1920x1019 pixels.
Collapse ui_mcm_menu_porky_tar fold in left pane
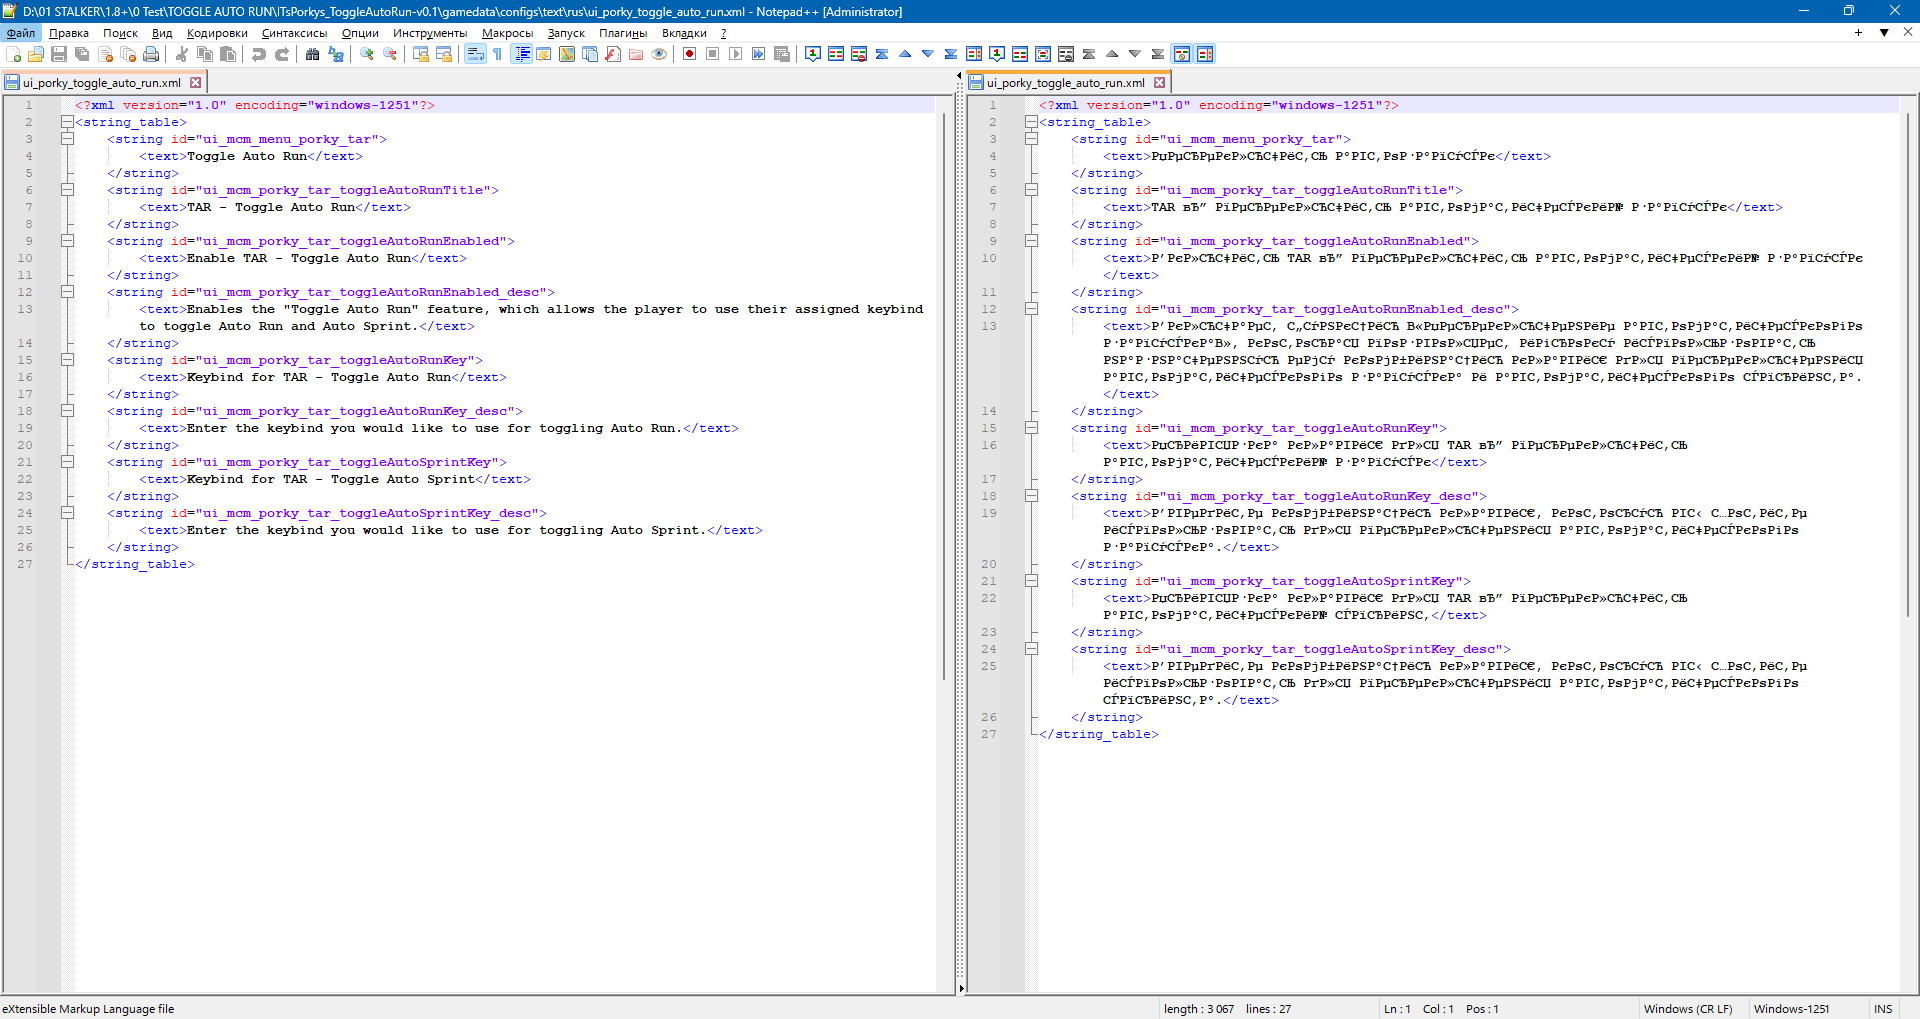(x=67, y=139)
